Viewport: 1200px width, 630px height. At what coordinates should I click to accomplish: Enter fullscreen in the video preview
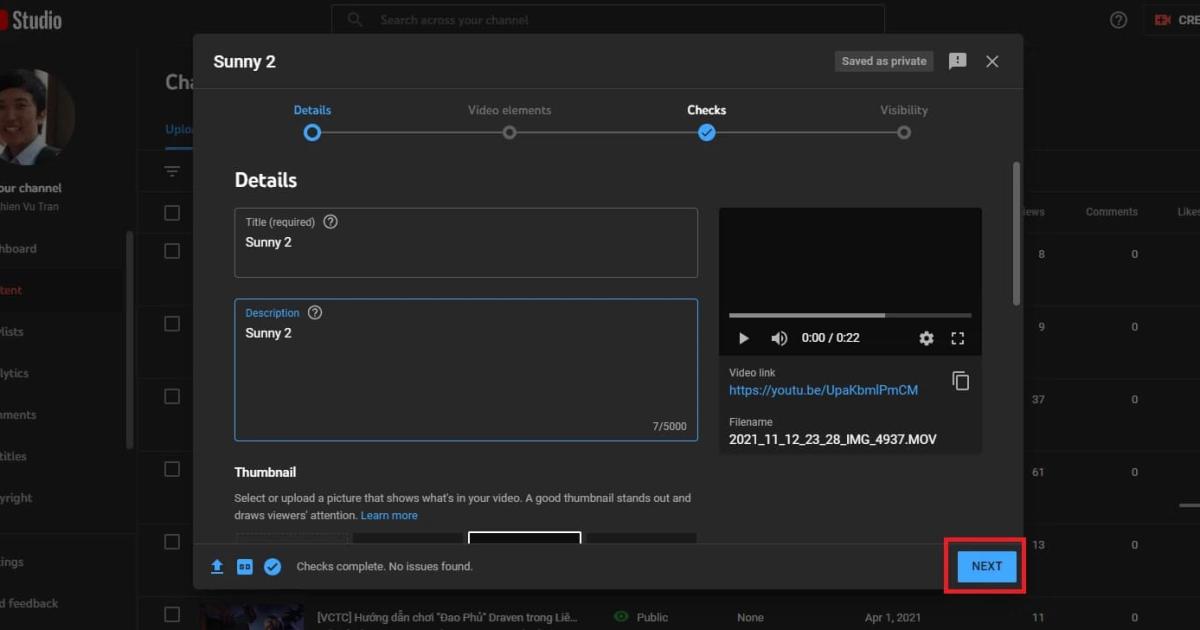point(957,338)
